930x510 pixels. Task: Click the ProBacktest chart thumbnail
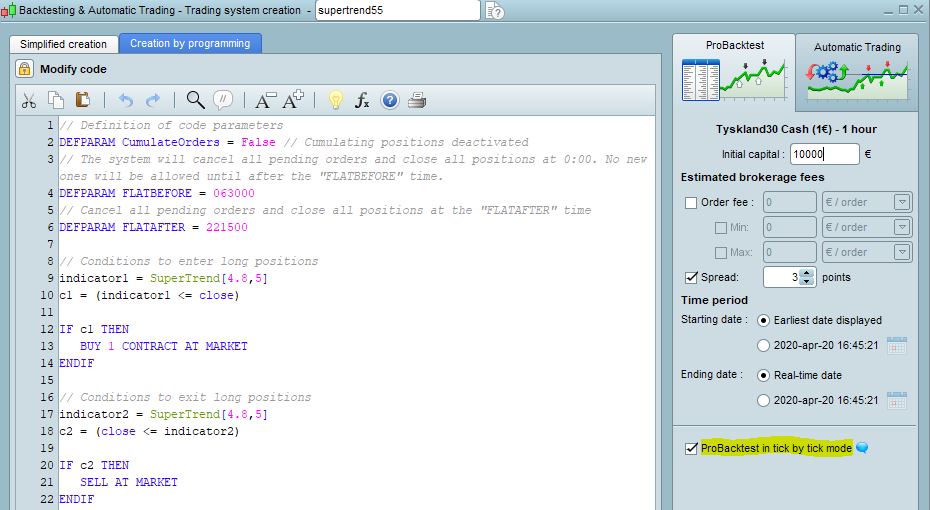coord(734,80)
